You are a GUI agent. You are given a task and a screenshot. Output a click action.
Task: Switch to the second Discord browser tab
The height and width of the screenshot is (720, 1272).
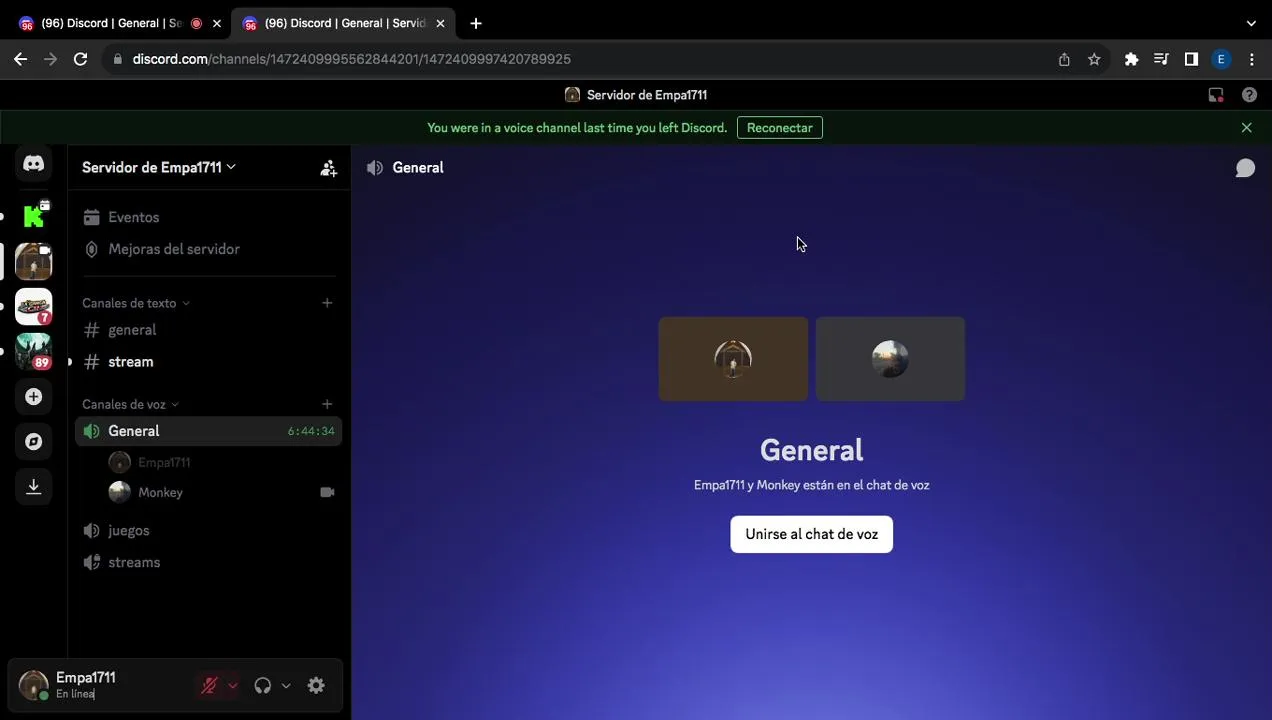click(342, 23)
